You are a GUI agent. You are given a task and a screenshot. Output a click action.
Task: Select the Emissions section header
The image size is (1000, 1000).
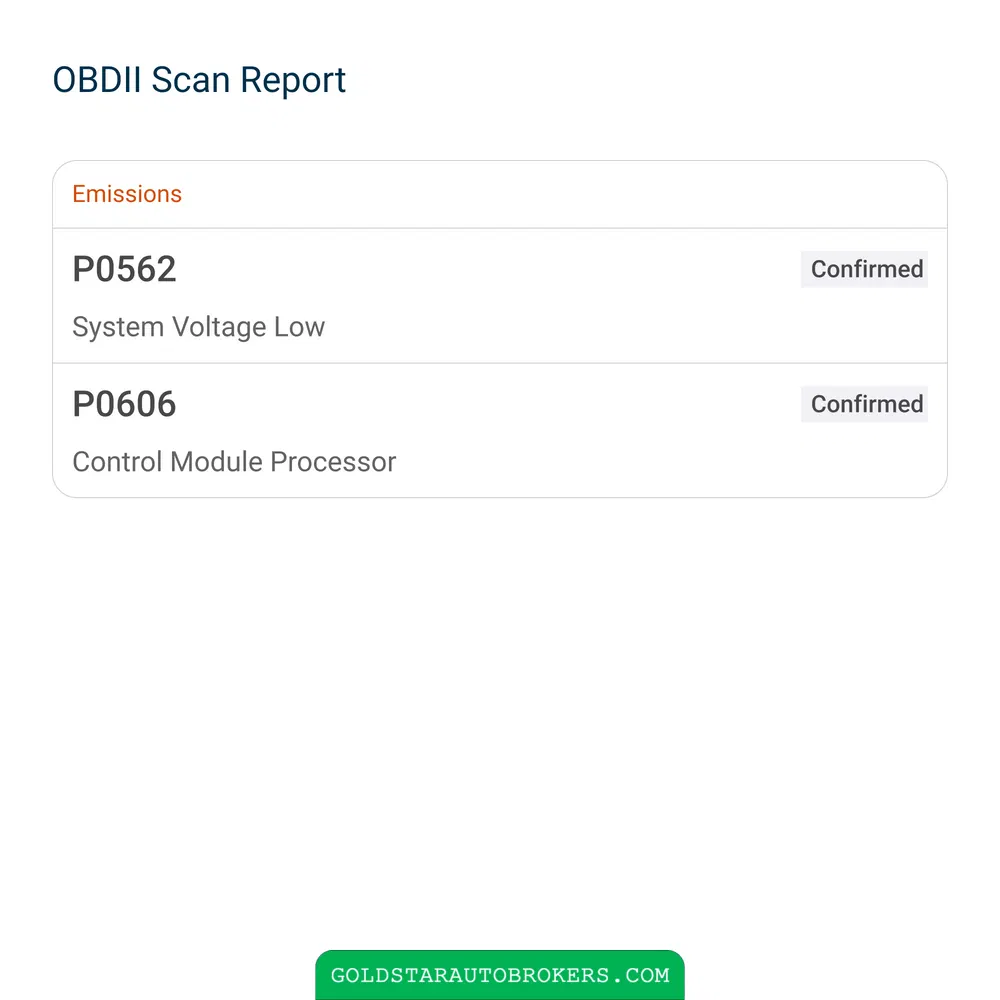point(127,194)
